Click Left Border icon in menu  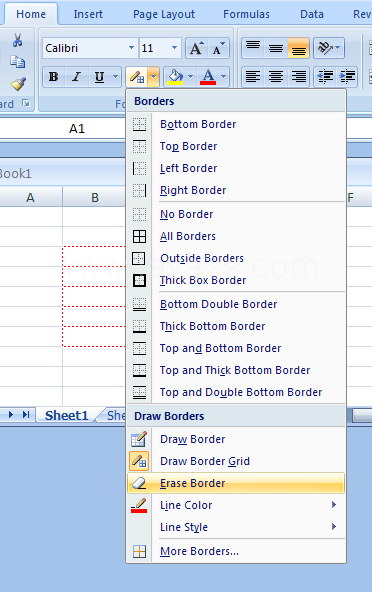[139, 168]
